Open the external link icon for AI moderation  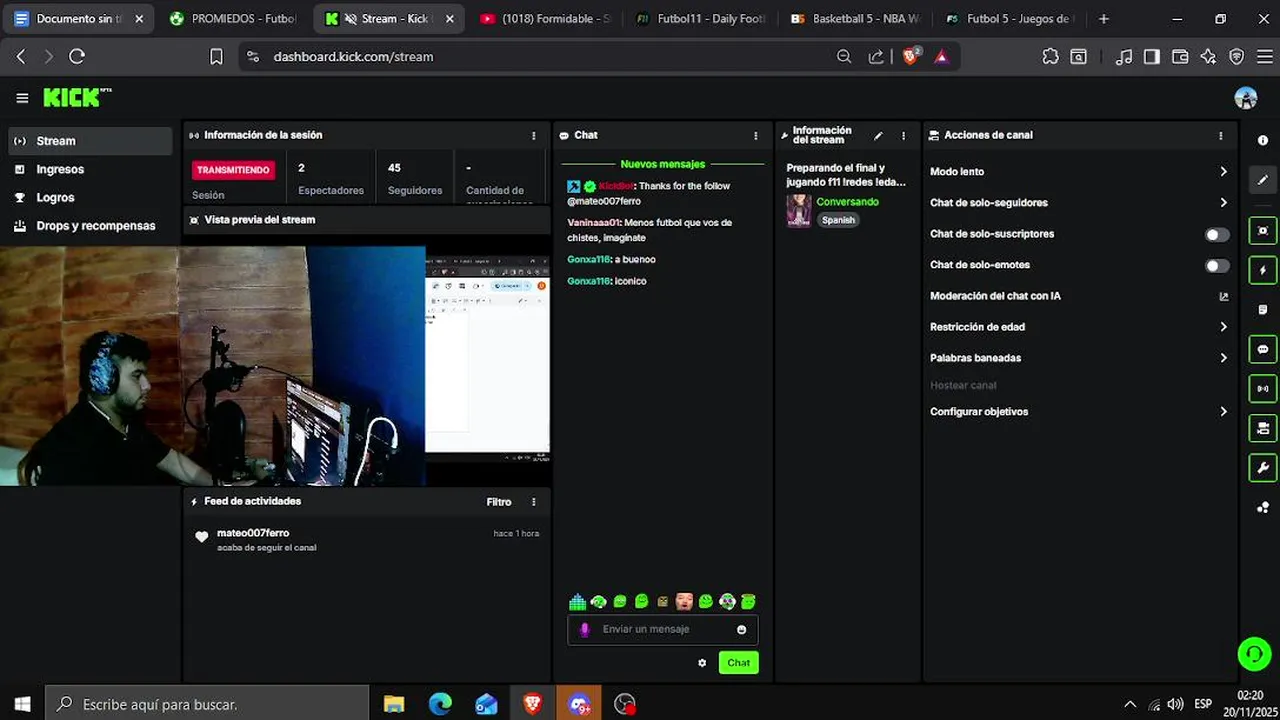coord(1223,296)
